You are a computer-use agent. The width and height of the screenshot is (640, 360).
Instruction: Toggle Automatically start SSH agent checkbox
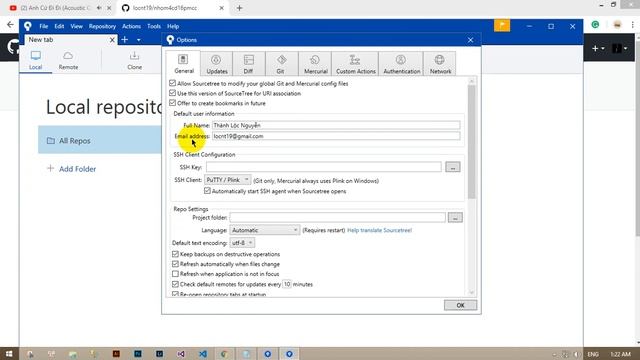tap(207, 191)
